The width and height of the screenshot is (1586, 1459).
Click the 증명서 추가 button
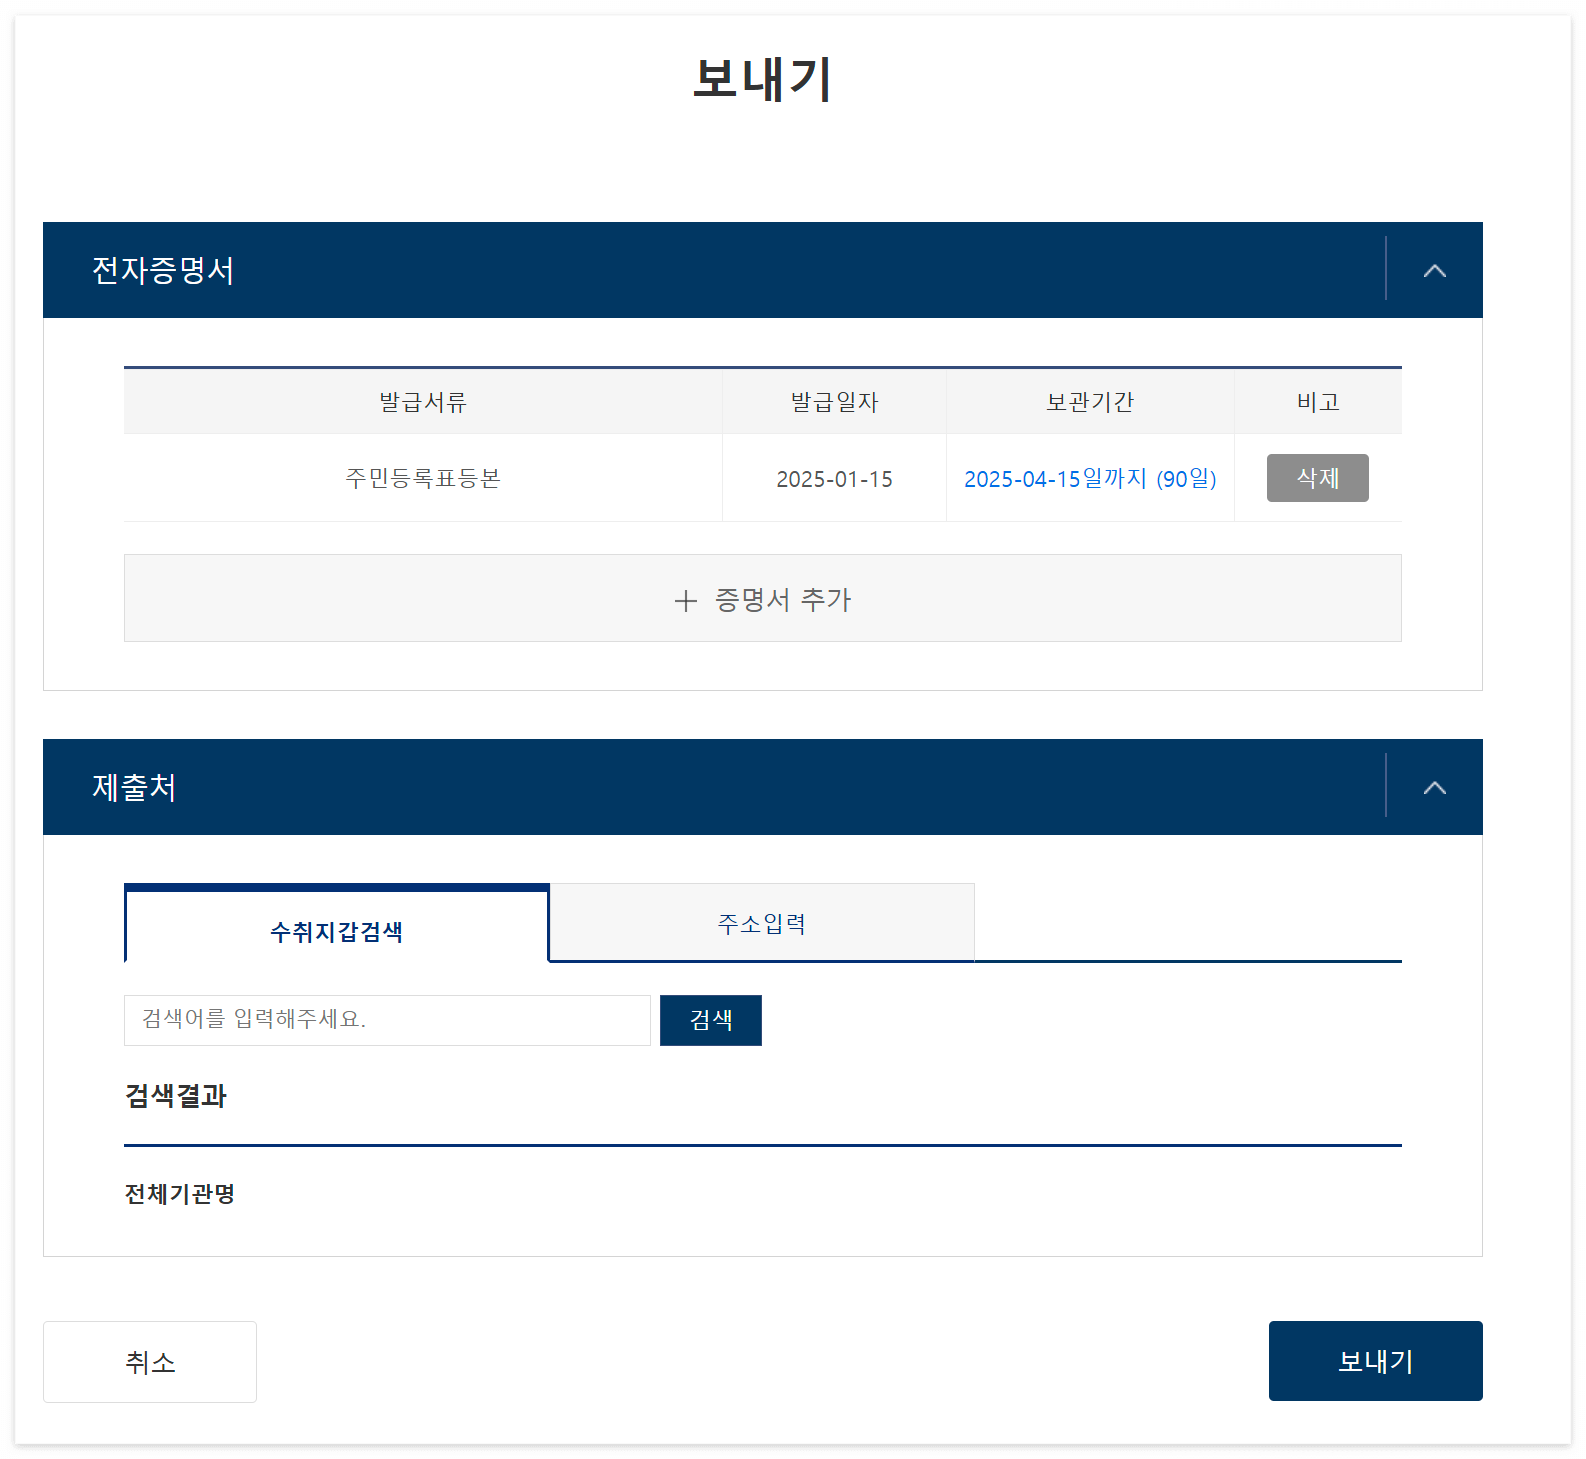(763, 598)
